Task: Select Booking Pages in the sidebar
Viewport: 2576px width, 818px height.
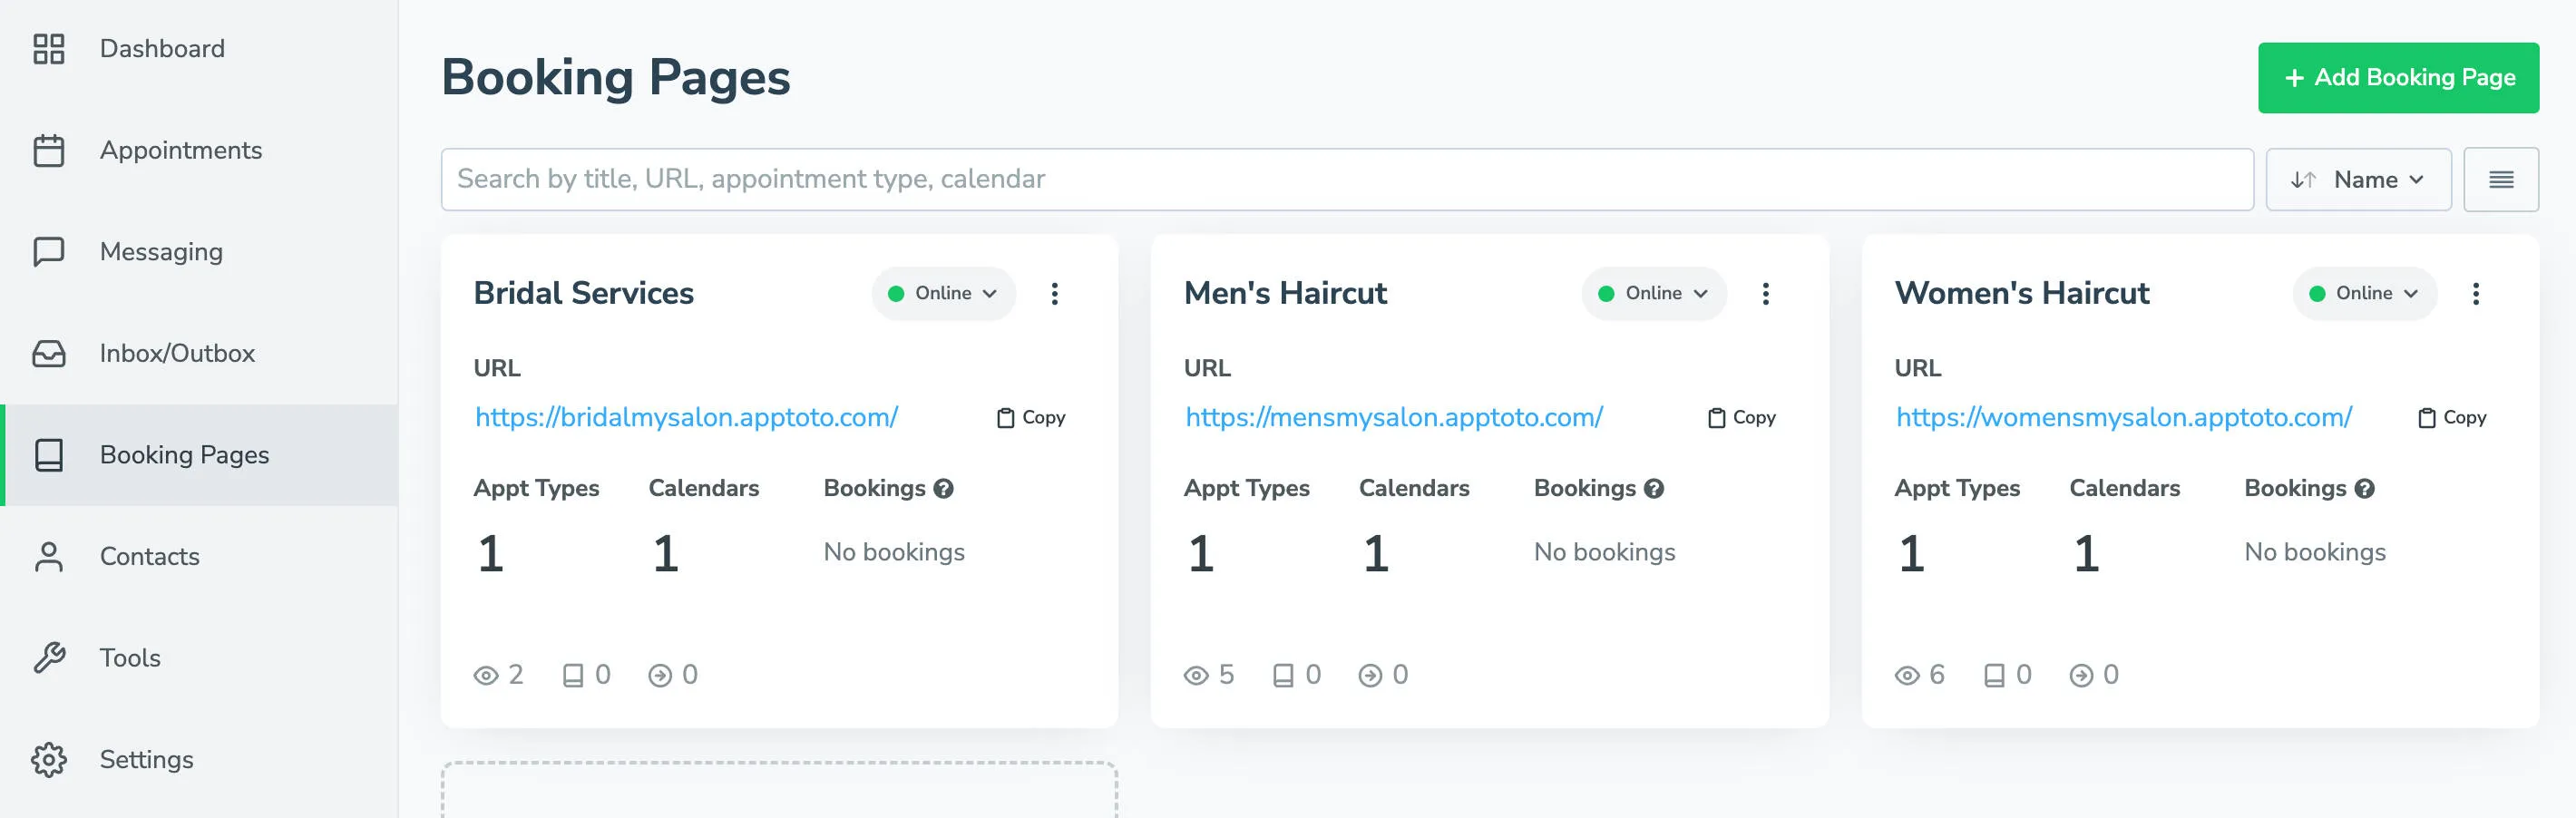Action: 183,454
